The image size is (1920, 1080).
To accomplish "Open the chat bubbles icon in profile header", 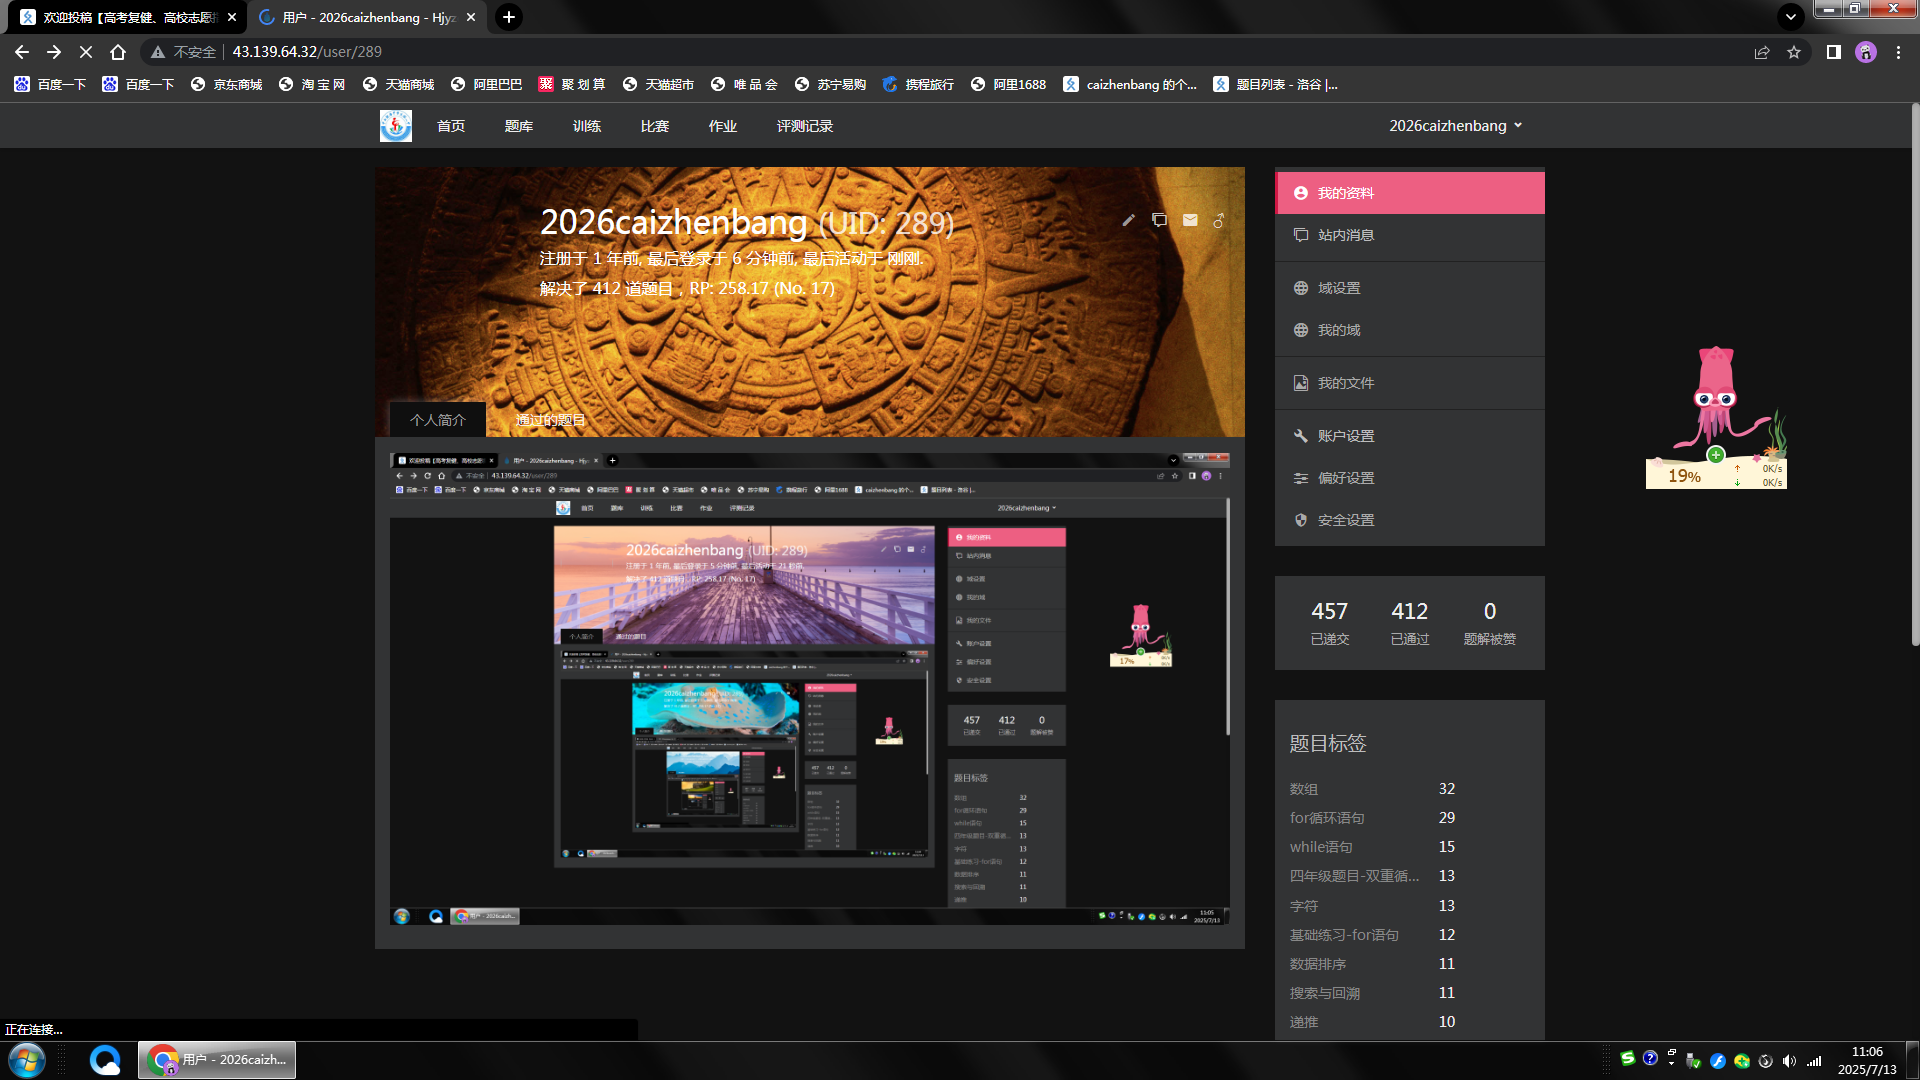I will pos(1159,220).
